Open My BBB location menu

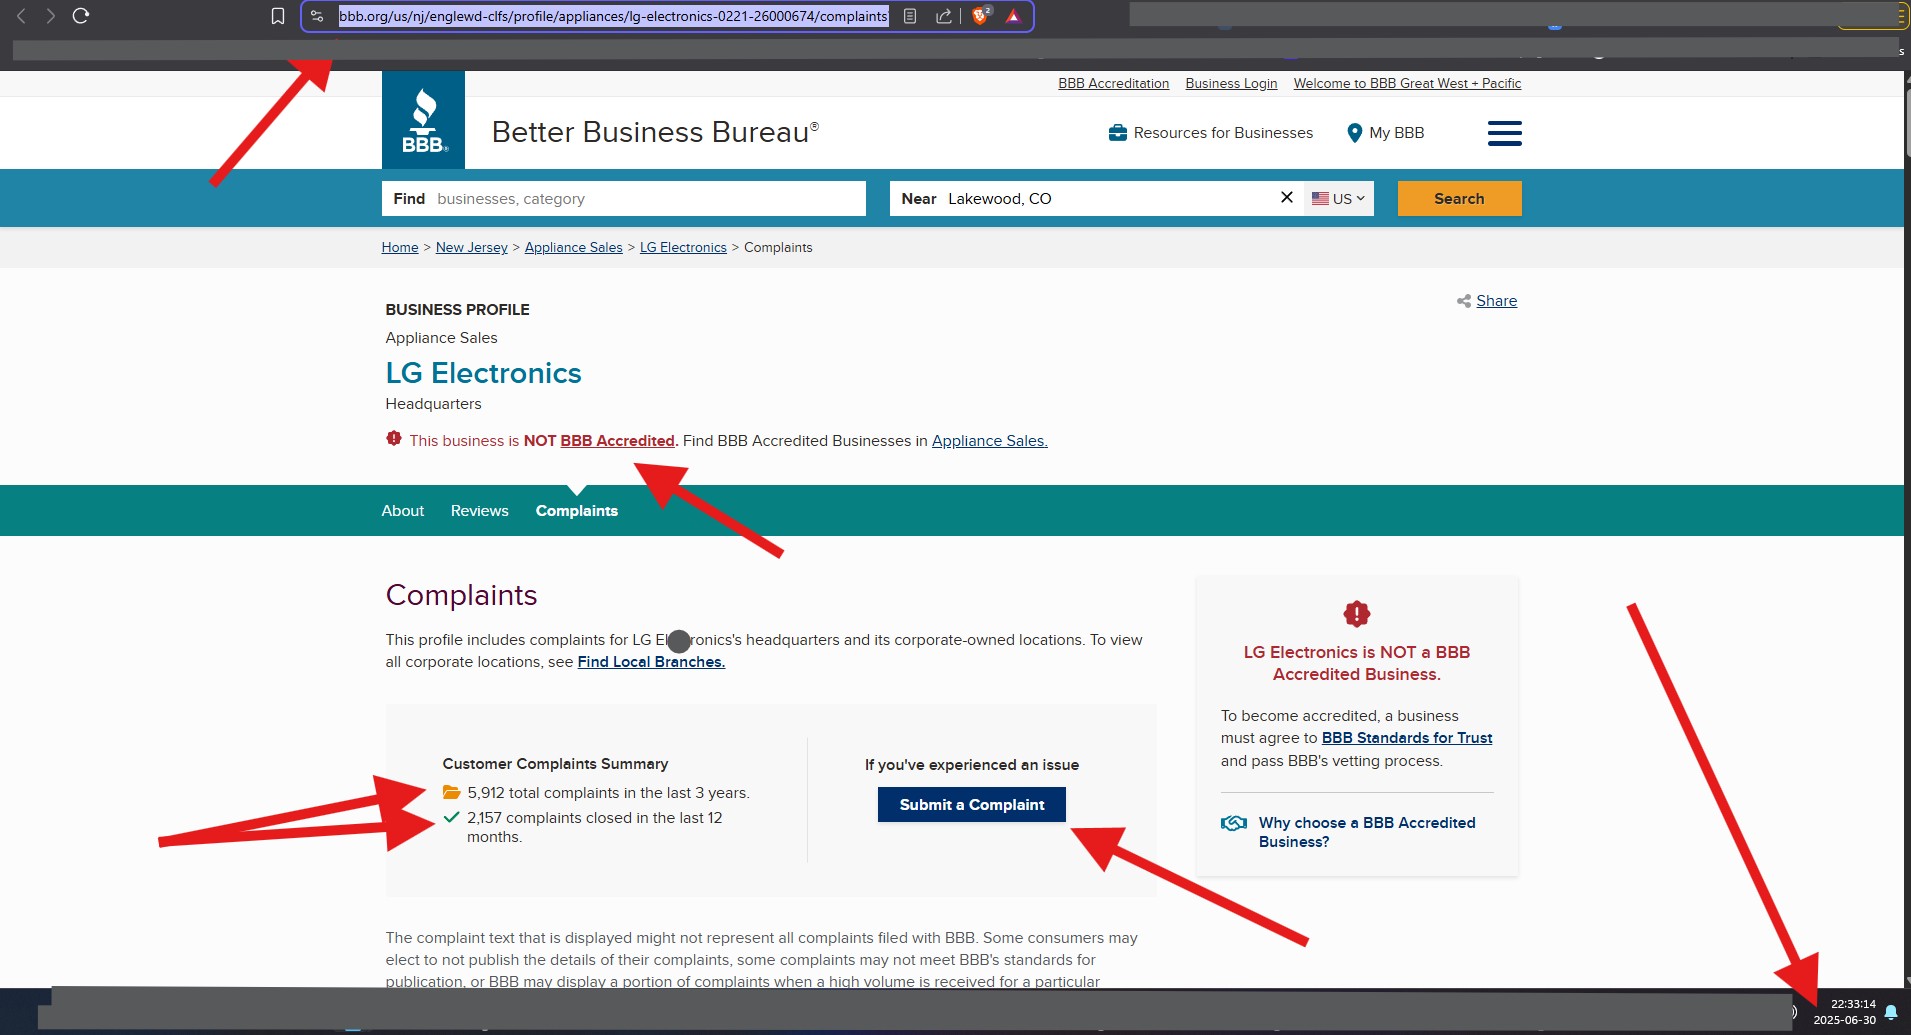pos(1385,133)
